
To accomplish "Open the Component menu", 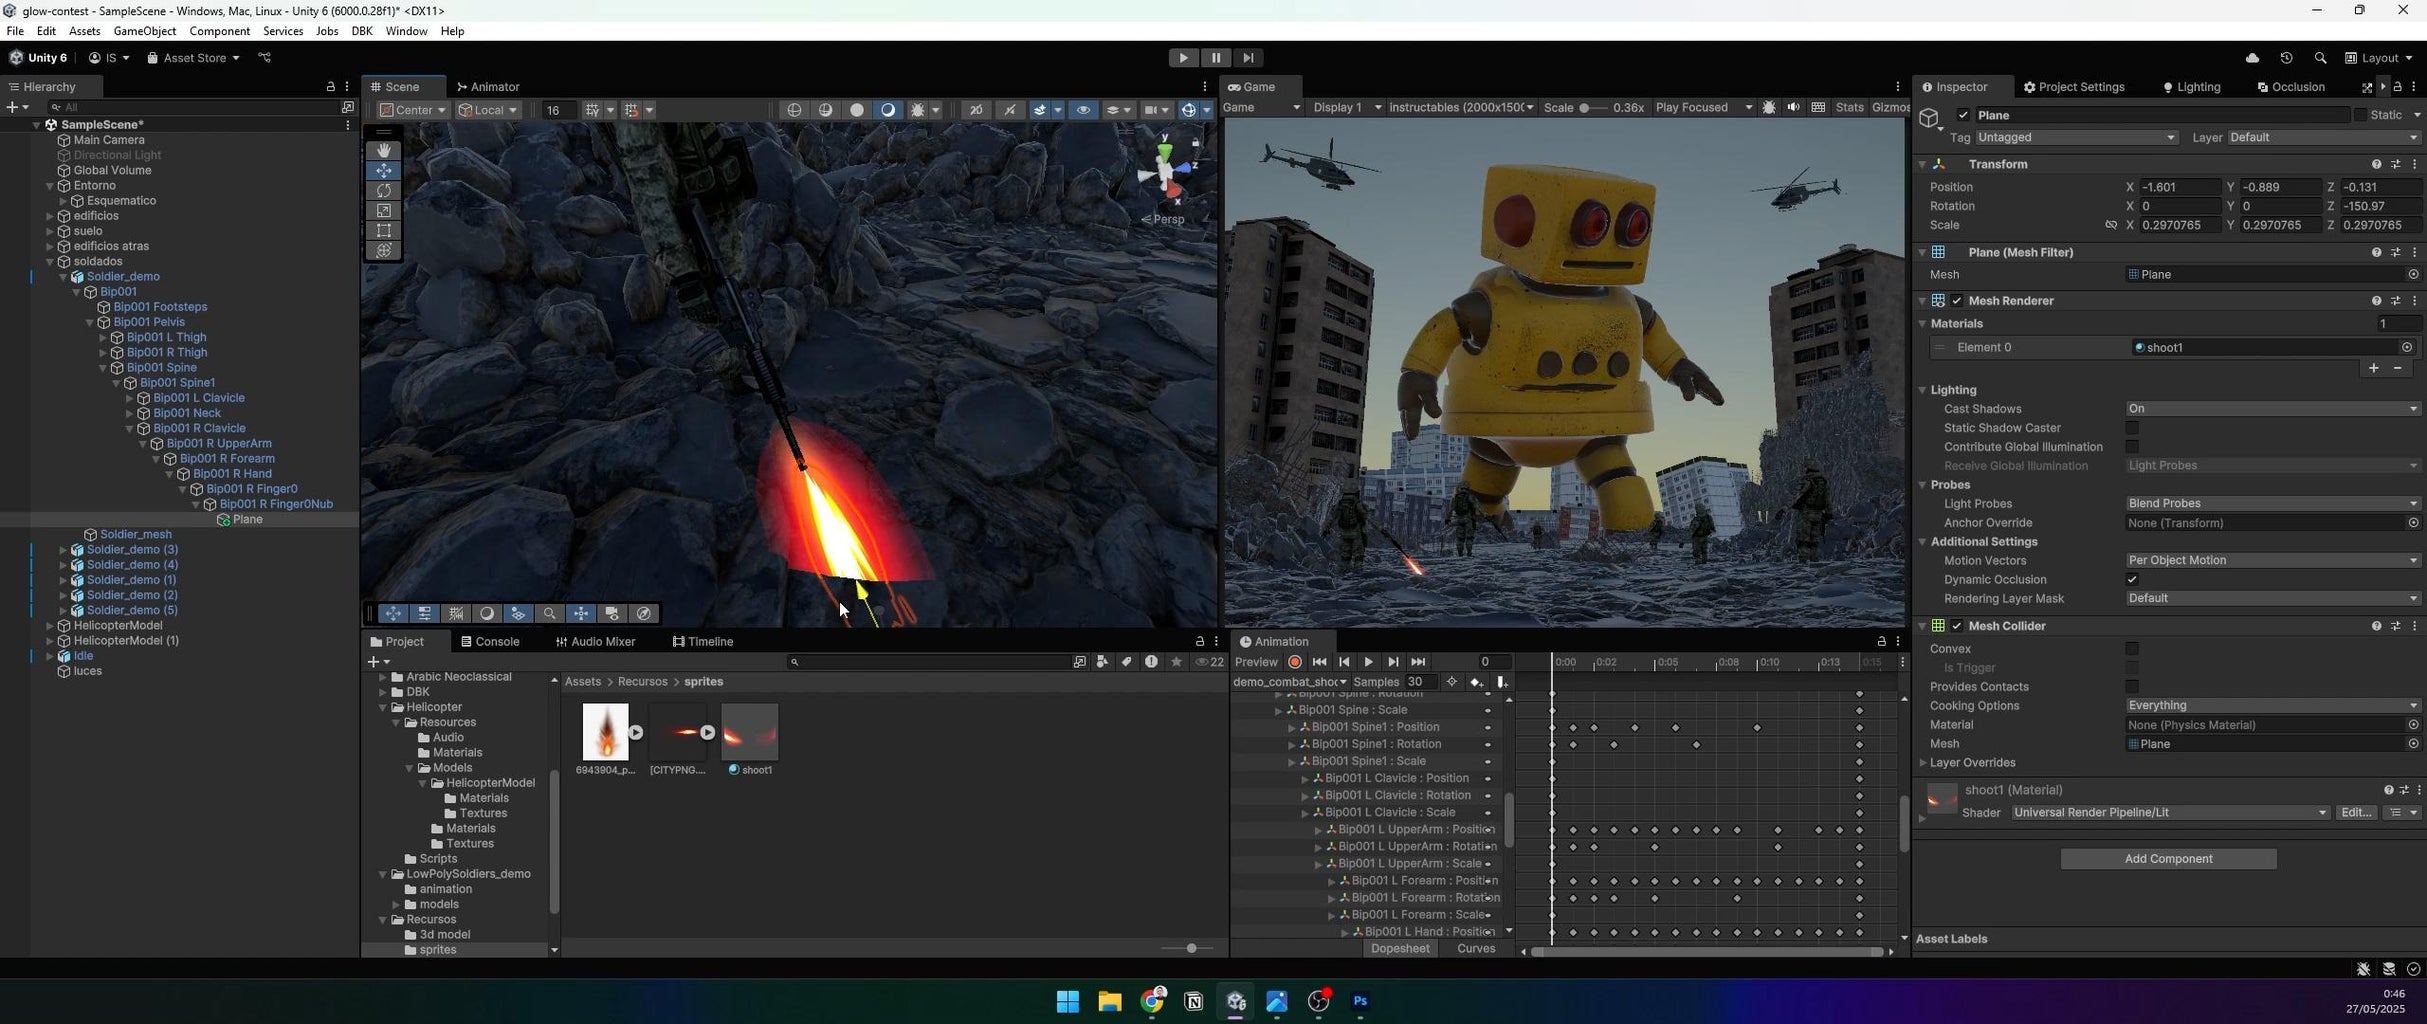I will 219,31.
